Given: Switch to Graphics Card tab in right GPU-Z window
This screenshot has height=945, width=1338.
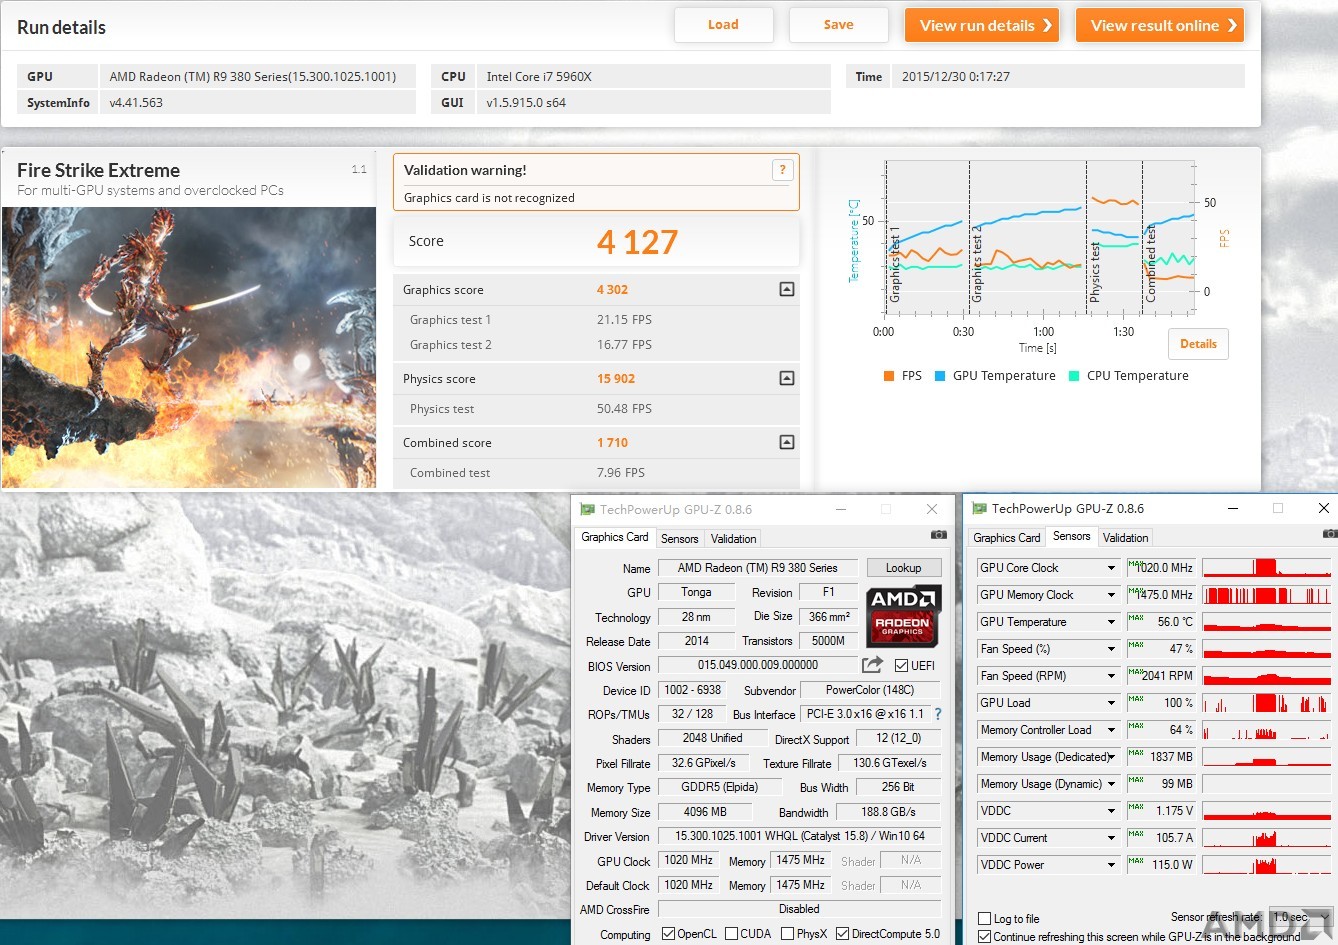Looking at the screenshot, I should [1007, 537].
